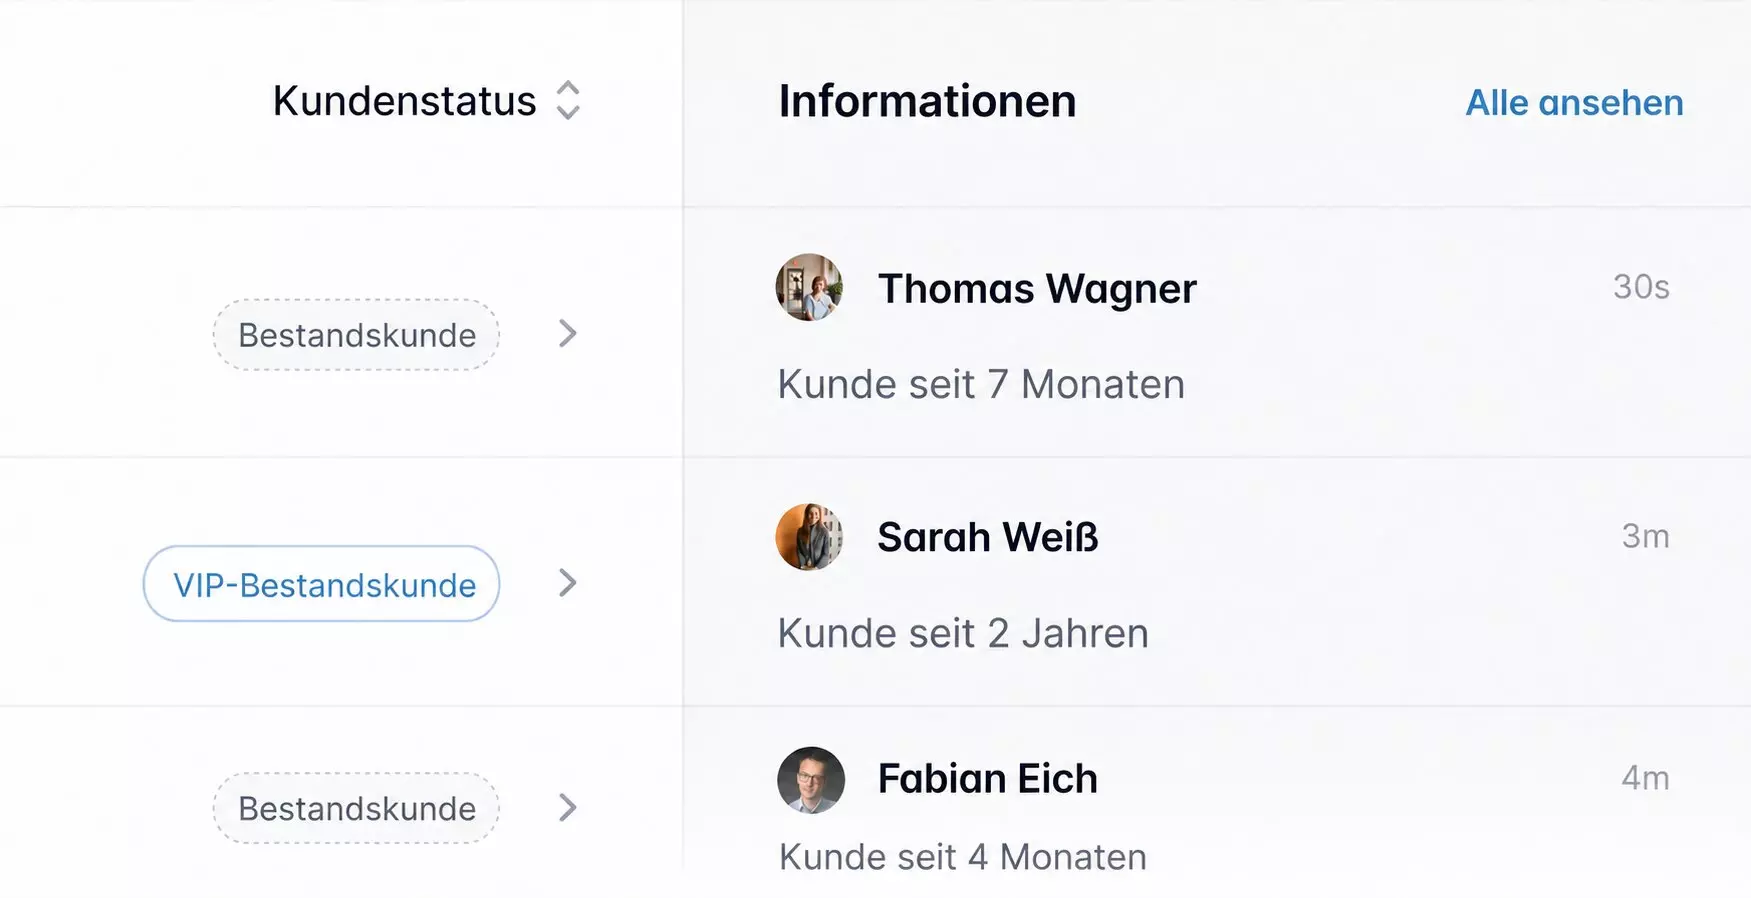Click the Informationen heading

click(x=927, y=101)
